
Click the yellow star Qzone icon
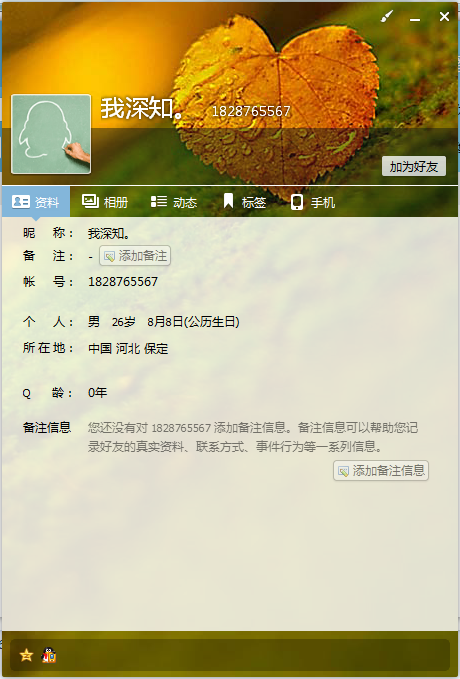point(26,655)
